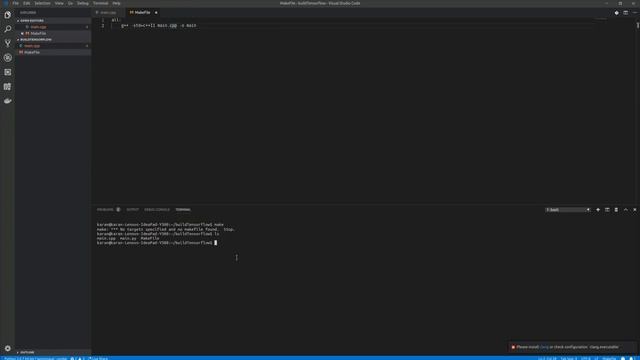640x360 pixels.
Task: Select the terminal shell dropdown '1: bash'
Action: [568, 210]
